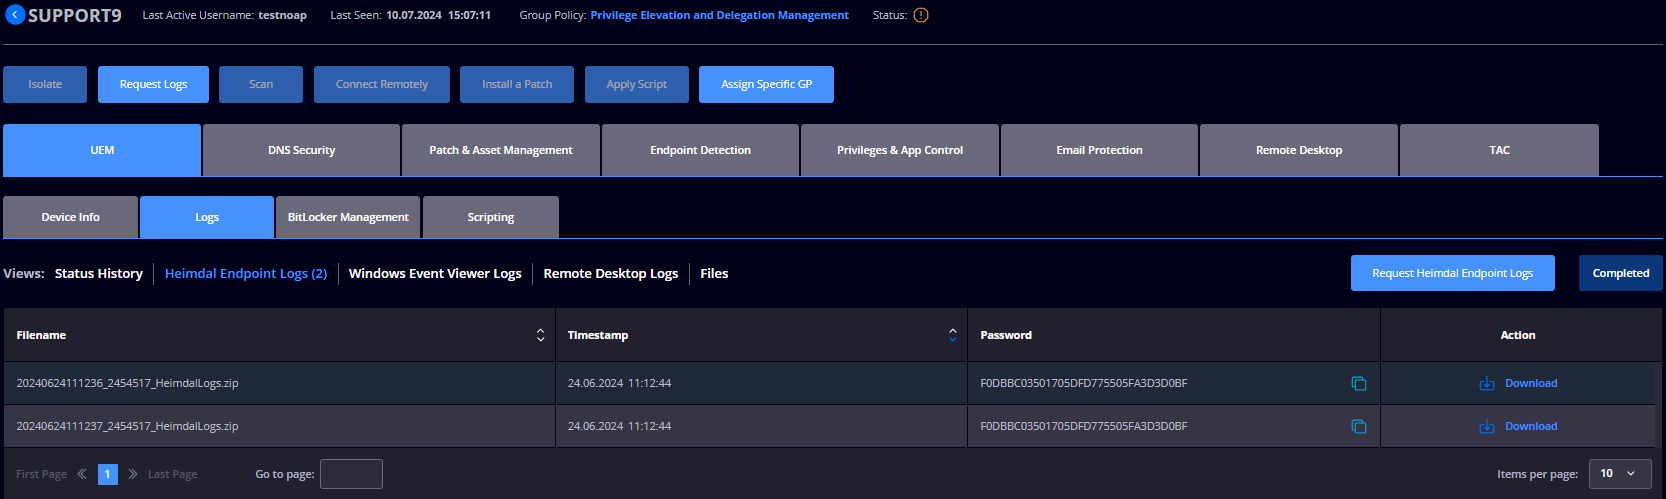Viewport: 1666px width, 499px height.
Task: Click the Isolate button
Action: pos(45,84)
